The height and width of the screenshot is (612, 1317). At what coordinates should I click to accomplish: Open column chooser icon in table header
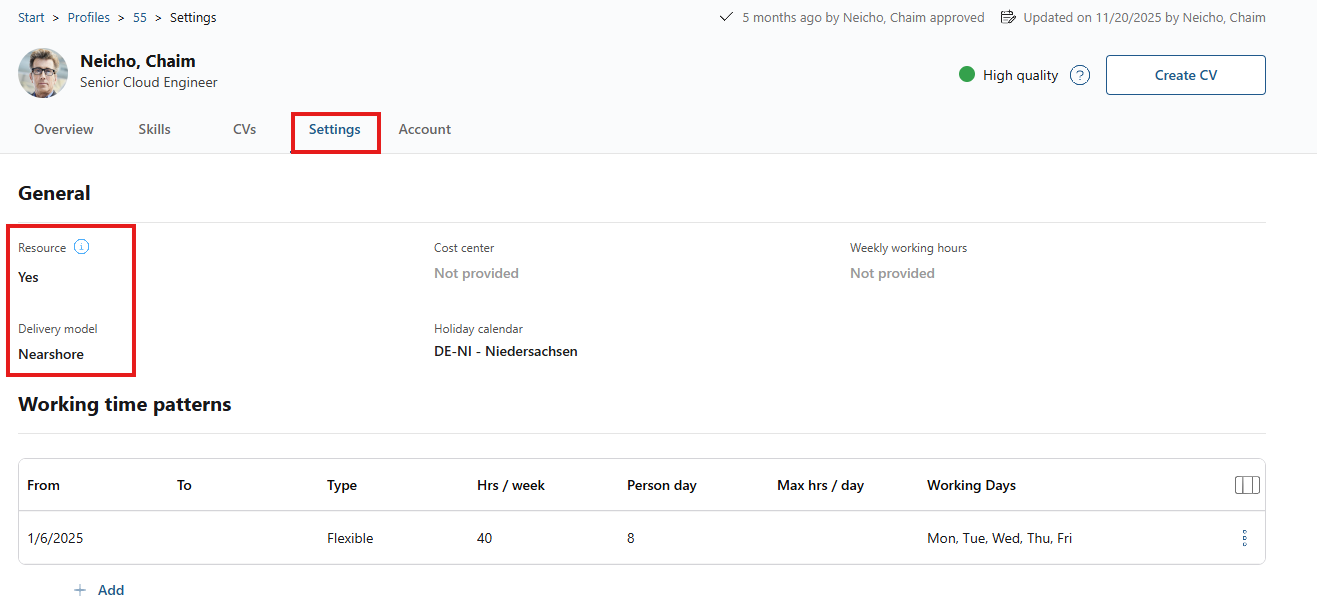1246,485
